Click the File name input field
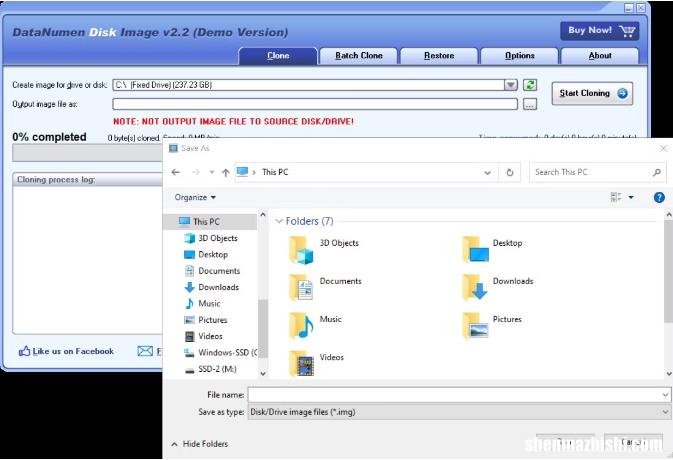Viewport: 673px width, 460px height. [454, 395]
